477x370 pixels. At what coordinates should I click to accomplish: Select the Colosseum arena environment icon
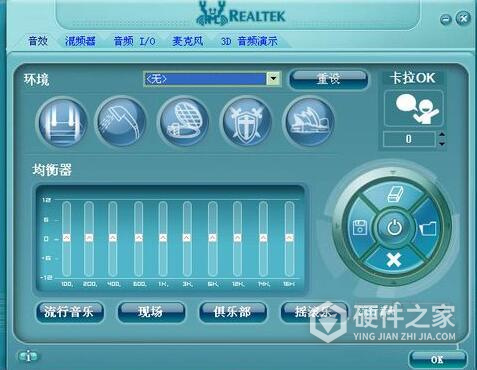[184, 122]
